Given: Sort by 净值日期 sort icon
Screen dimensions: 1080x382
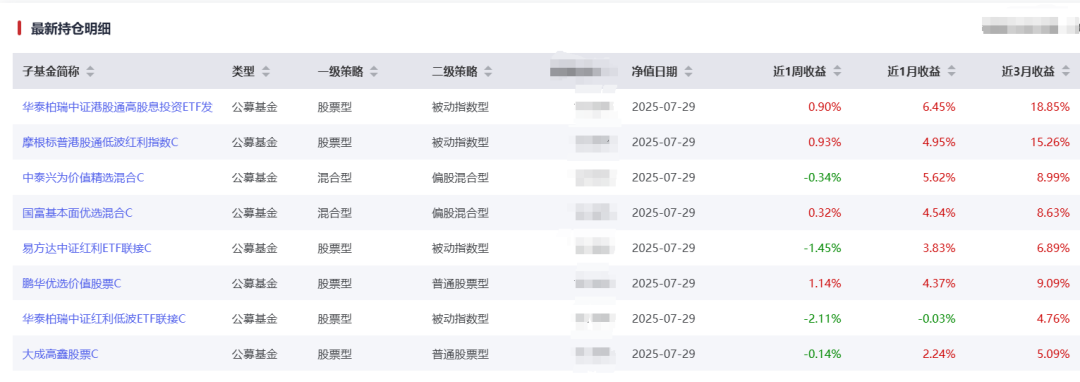Looking at the screenshot, I should [x=688, y=72].
